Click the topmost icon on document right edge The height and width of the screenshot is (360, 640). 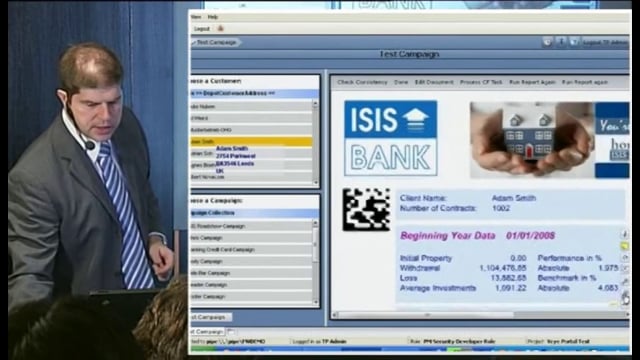[x=624, y=234]
